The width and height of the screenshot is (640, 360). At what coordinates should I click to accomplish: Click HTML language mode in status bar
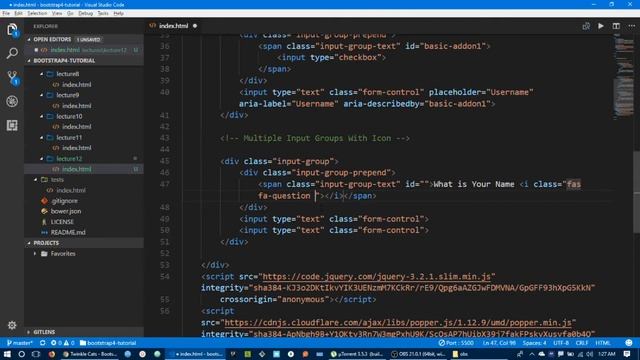coord(603,343)
